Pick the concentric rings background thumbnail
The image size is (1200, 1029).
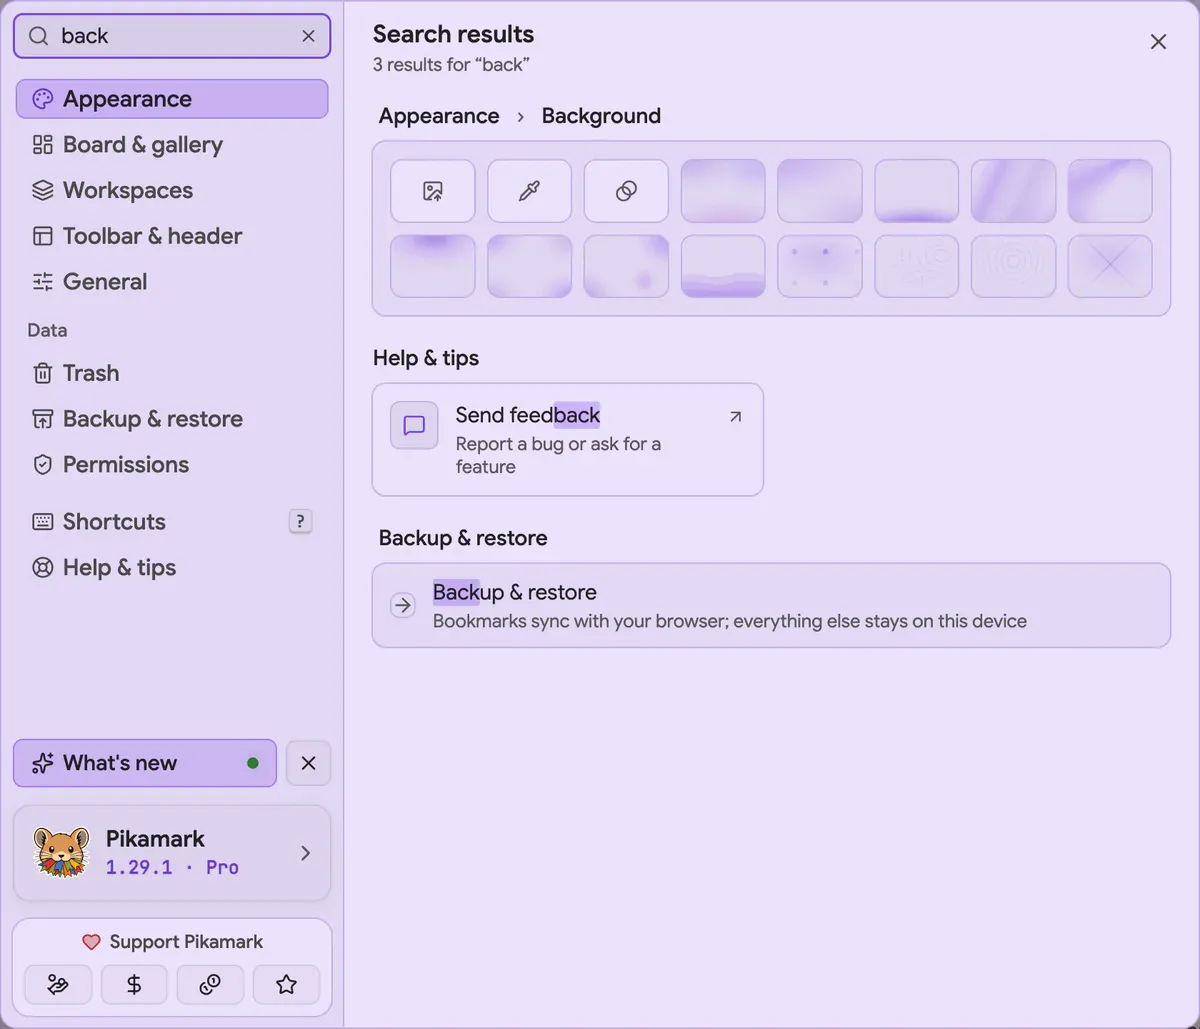[1013, 266]
